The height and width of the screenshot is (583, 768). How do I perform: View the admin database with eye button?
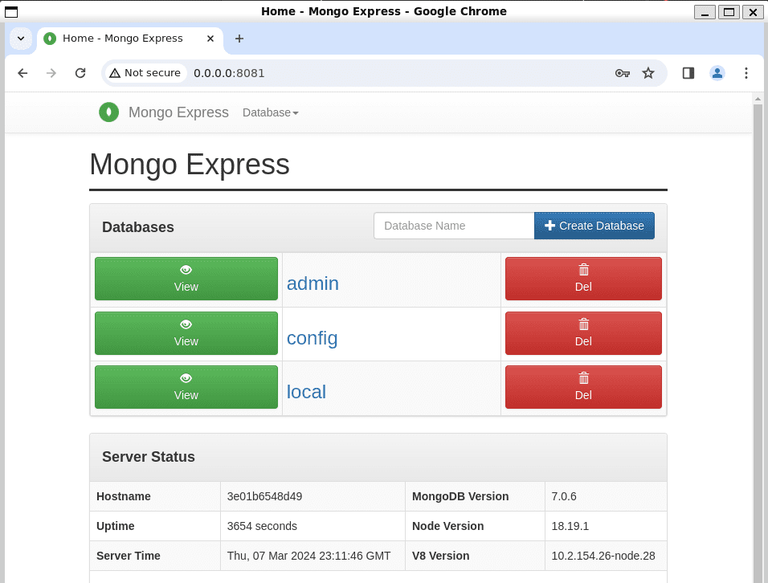coord(186,278)
